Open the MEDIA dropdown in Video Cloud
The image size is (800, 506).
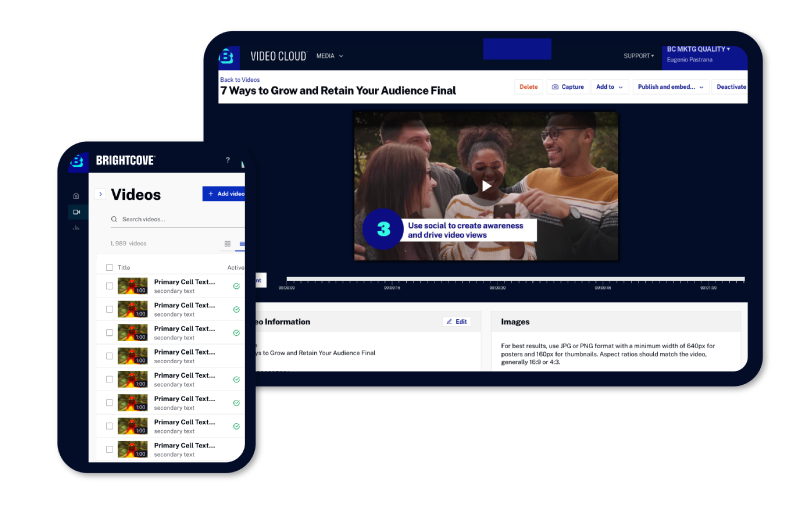pos(330,56)
